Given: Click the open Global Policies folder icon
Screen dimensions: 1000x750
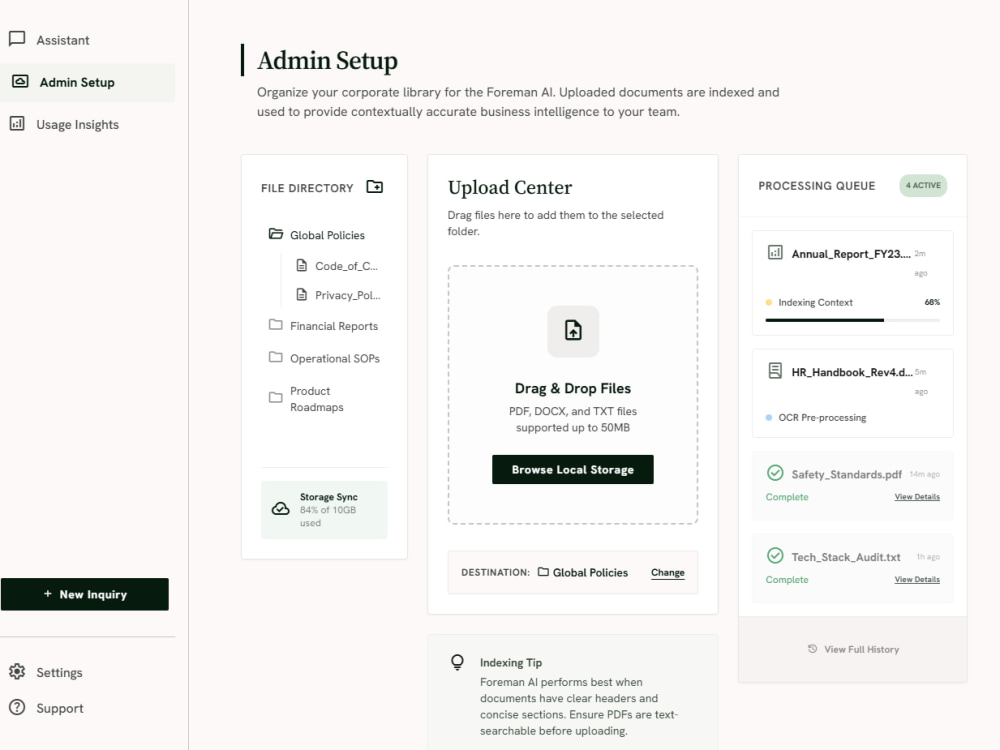Looking at the screenshot, I should point(276,234).
